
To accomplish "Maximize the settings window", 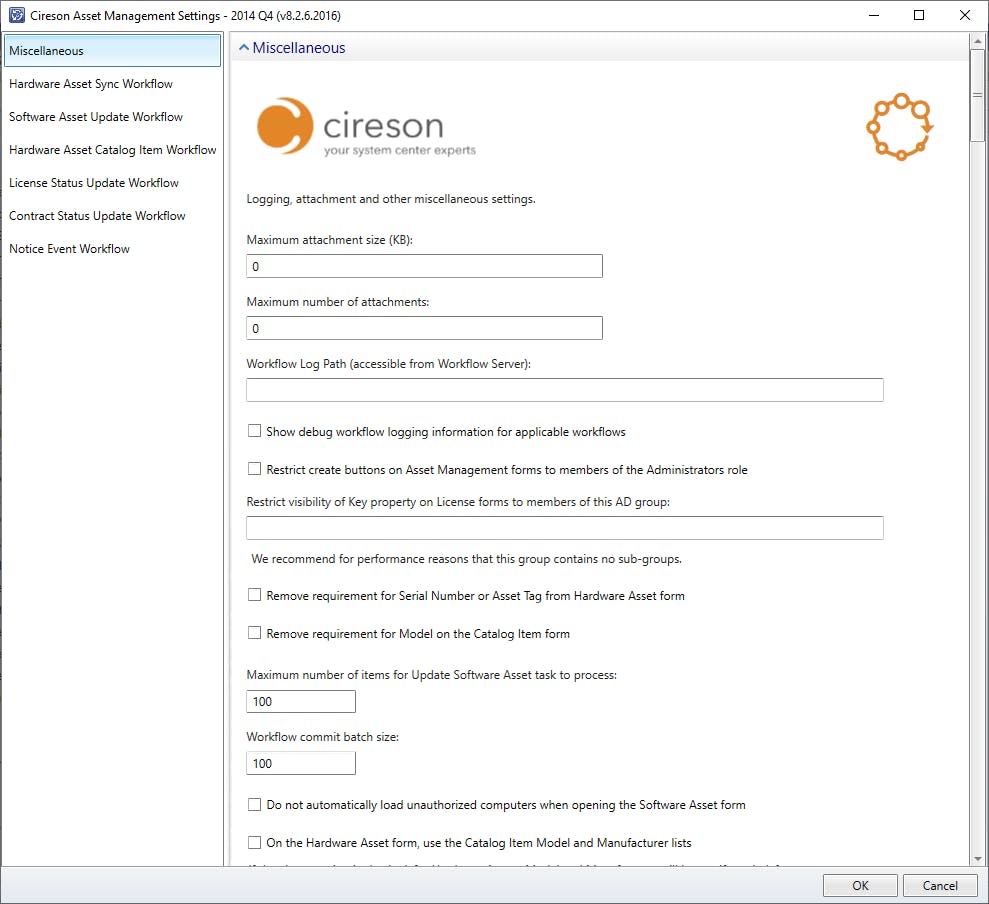I will (919, 15).
